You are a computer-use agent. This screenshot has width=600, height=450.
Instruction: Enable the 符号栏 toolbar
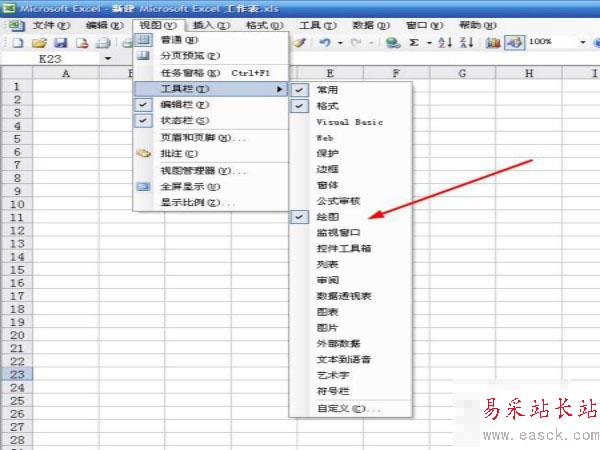(351, 391)
